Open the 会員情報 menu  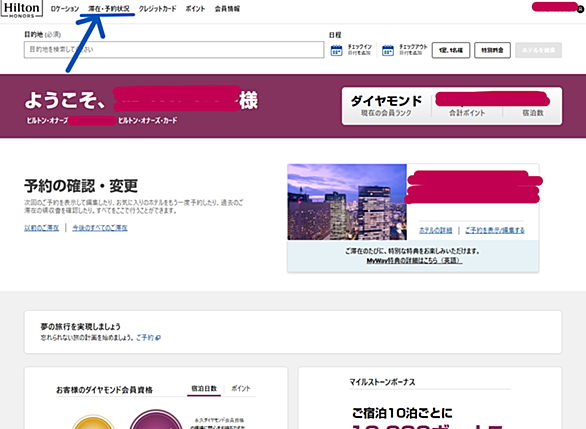coord(227,9)
